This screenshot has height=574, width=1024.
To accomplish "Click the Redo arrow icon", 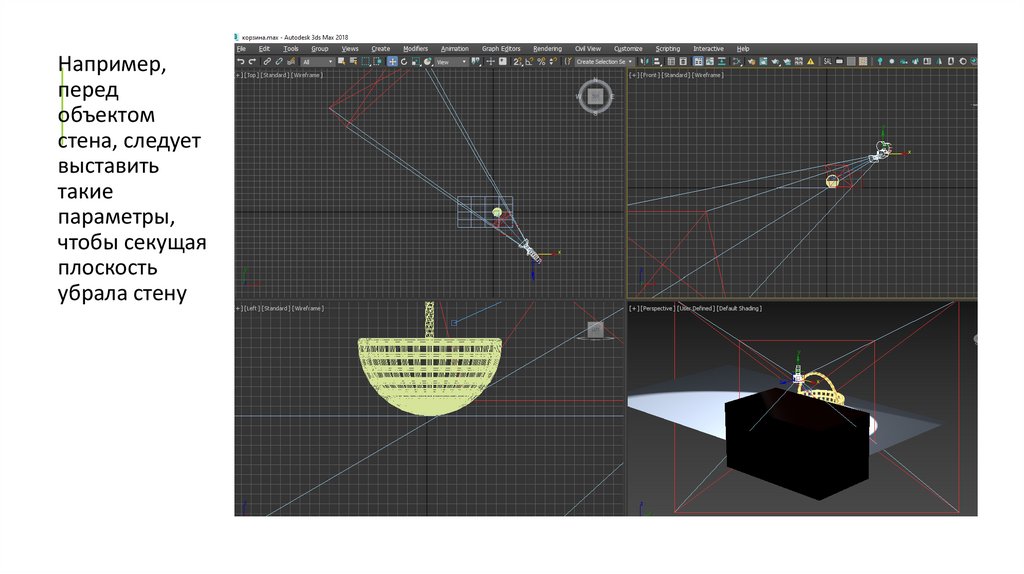I will (253, 61).
